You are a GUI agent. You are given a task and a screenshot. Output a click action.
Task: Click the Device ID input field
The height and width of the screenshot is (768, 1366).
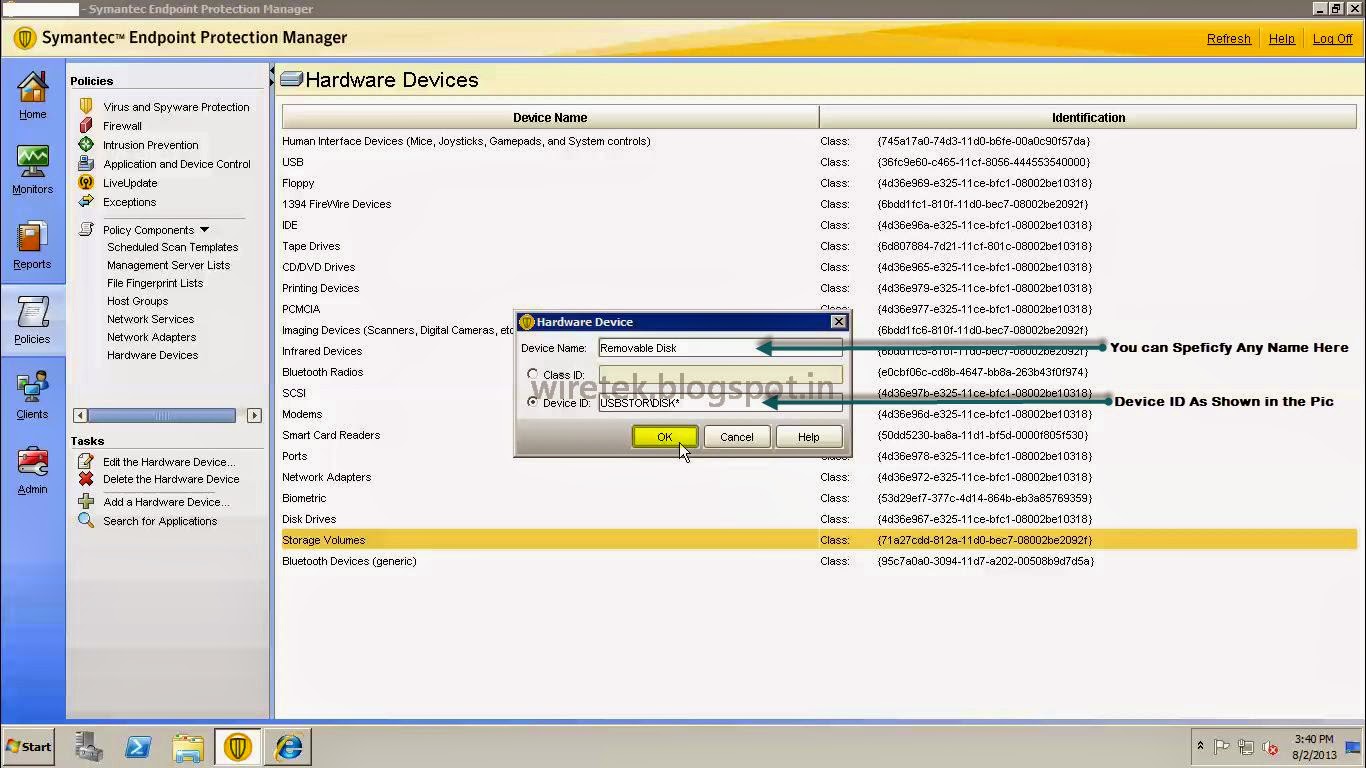[x=720, y=402]
